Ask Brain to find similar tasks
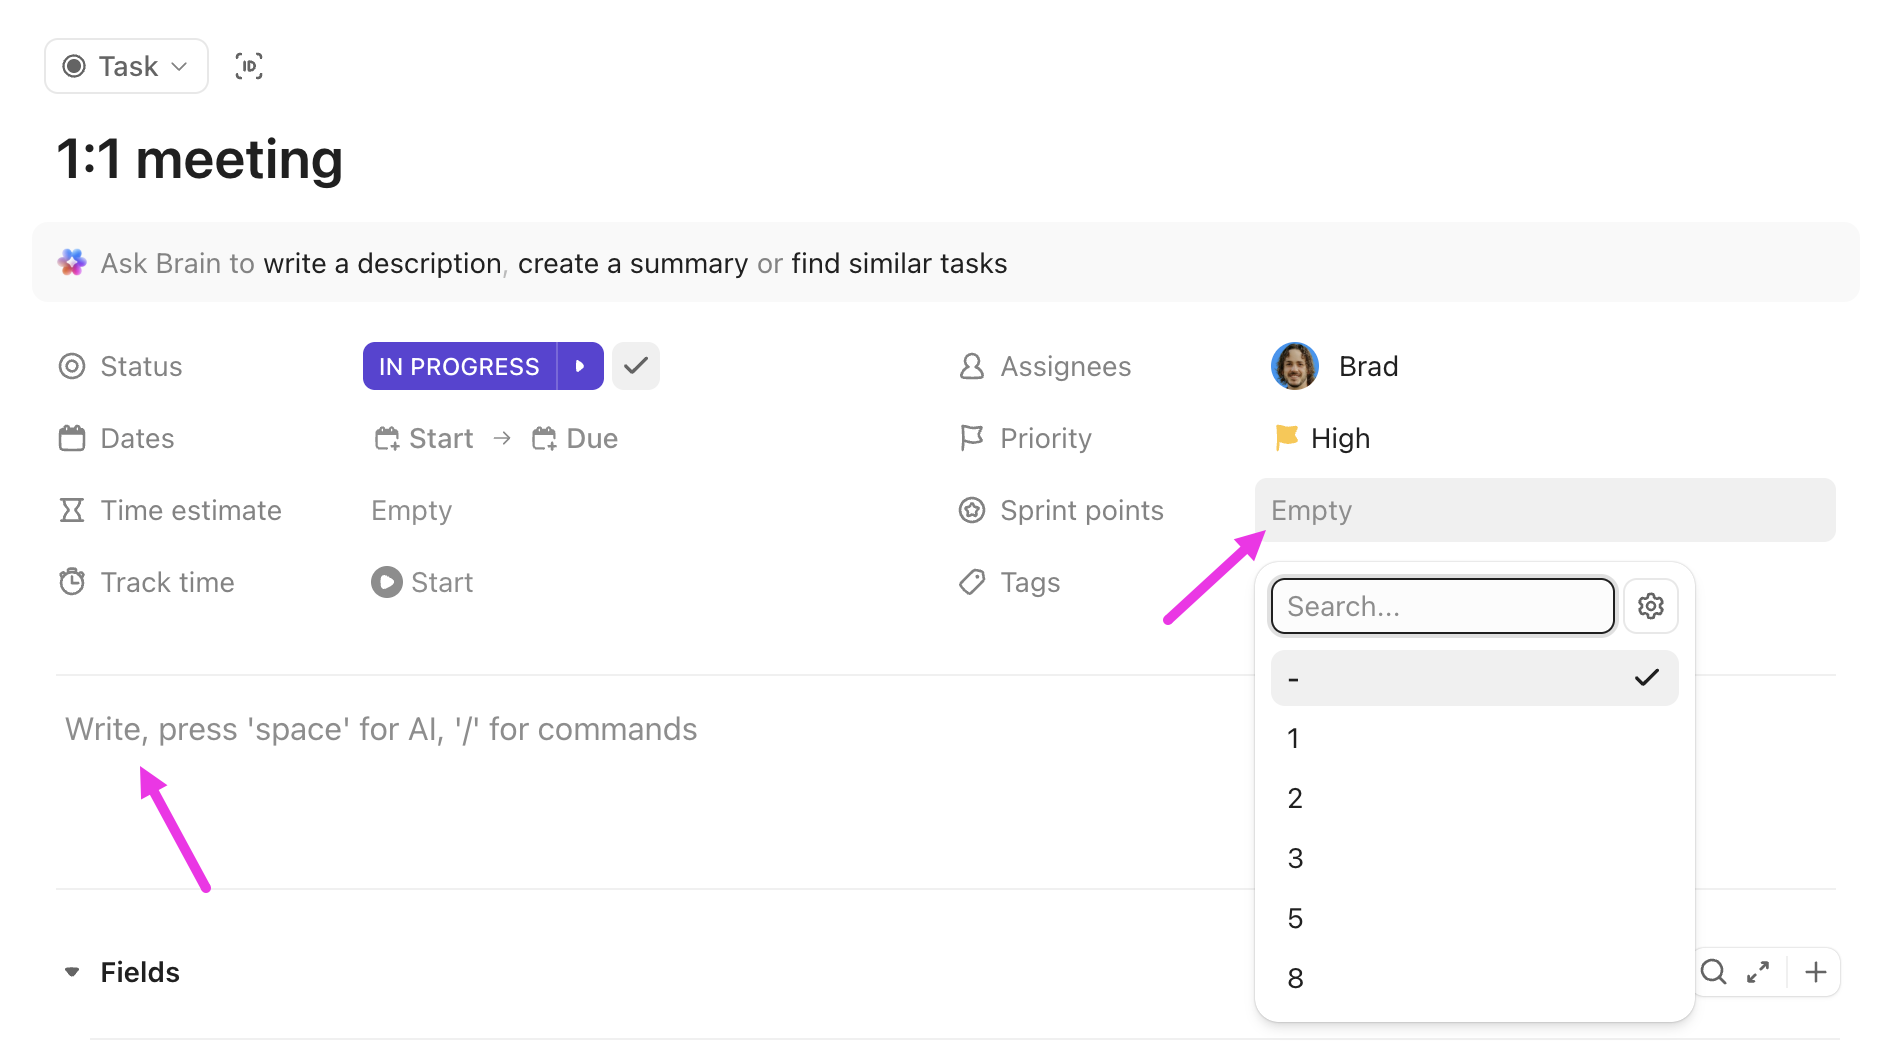 899,262
